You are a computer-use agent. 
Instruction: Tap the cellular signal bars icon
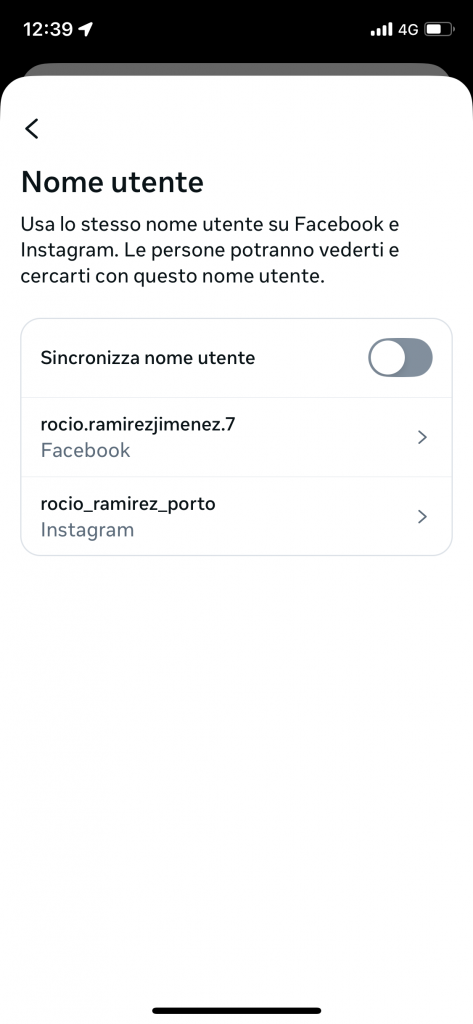tap(382, 29)
